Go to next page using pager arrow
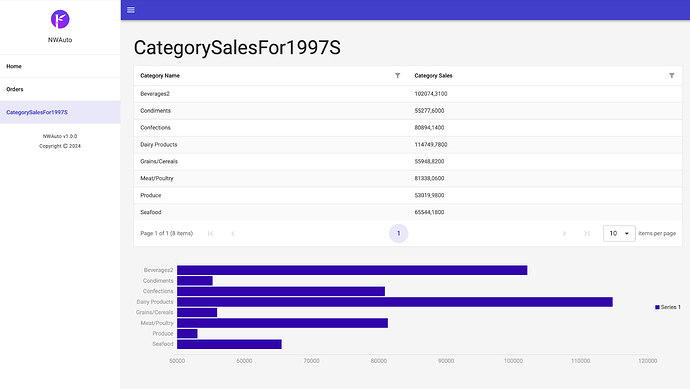This screenshot has height=389, width=690. click(564, 233)
